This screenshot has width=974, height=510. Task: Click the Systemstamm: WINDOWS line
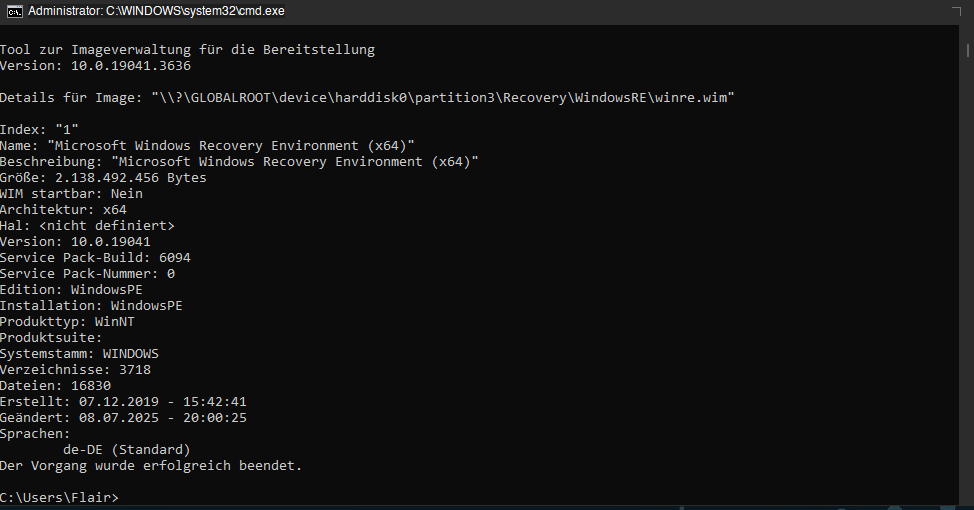click(x=80, y=353)
